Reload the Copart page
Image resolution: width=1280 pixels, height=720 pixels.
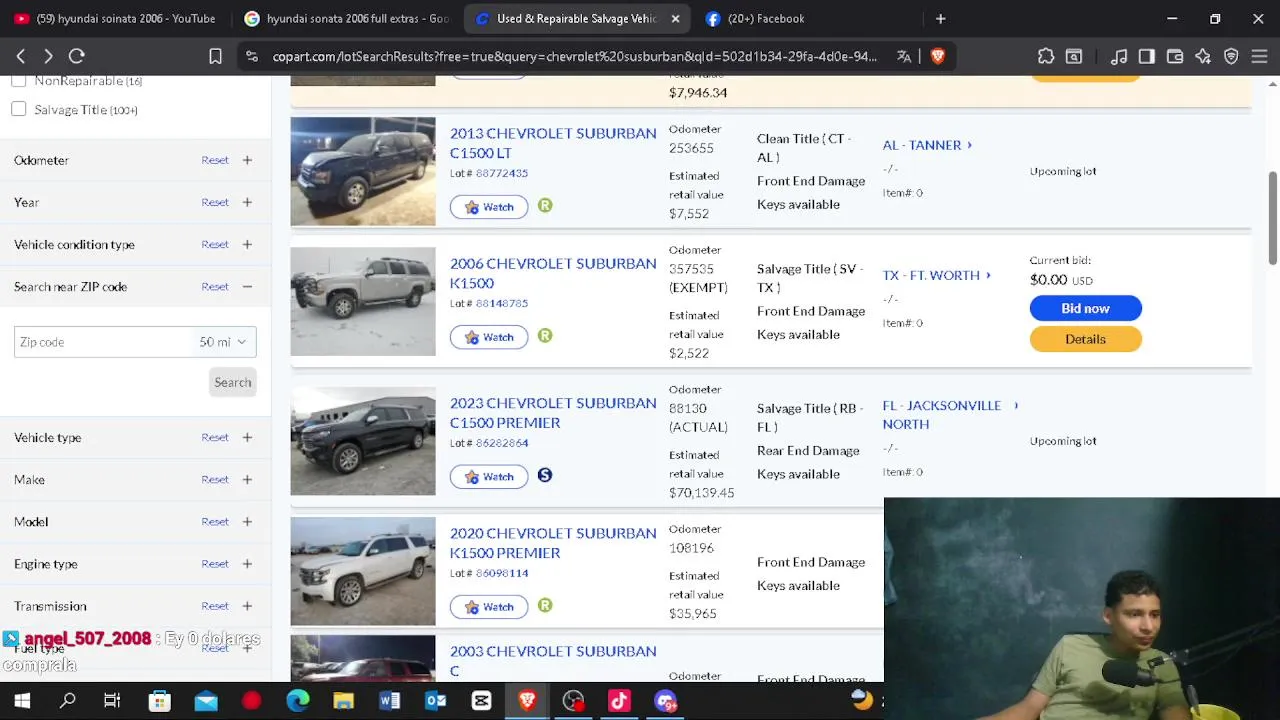[x=77, y=57]
